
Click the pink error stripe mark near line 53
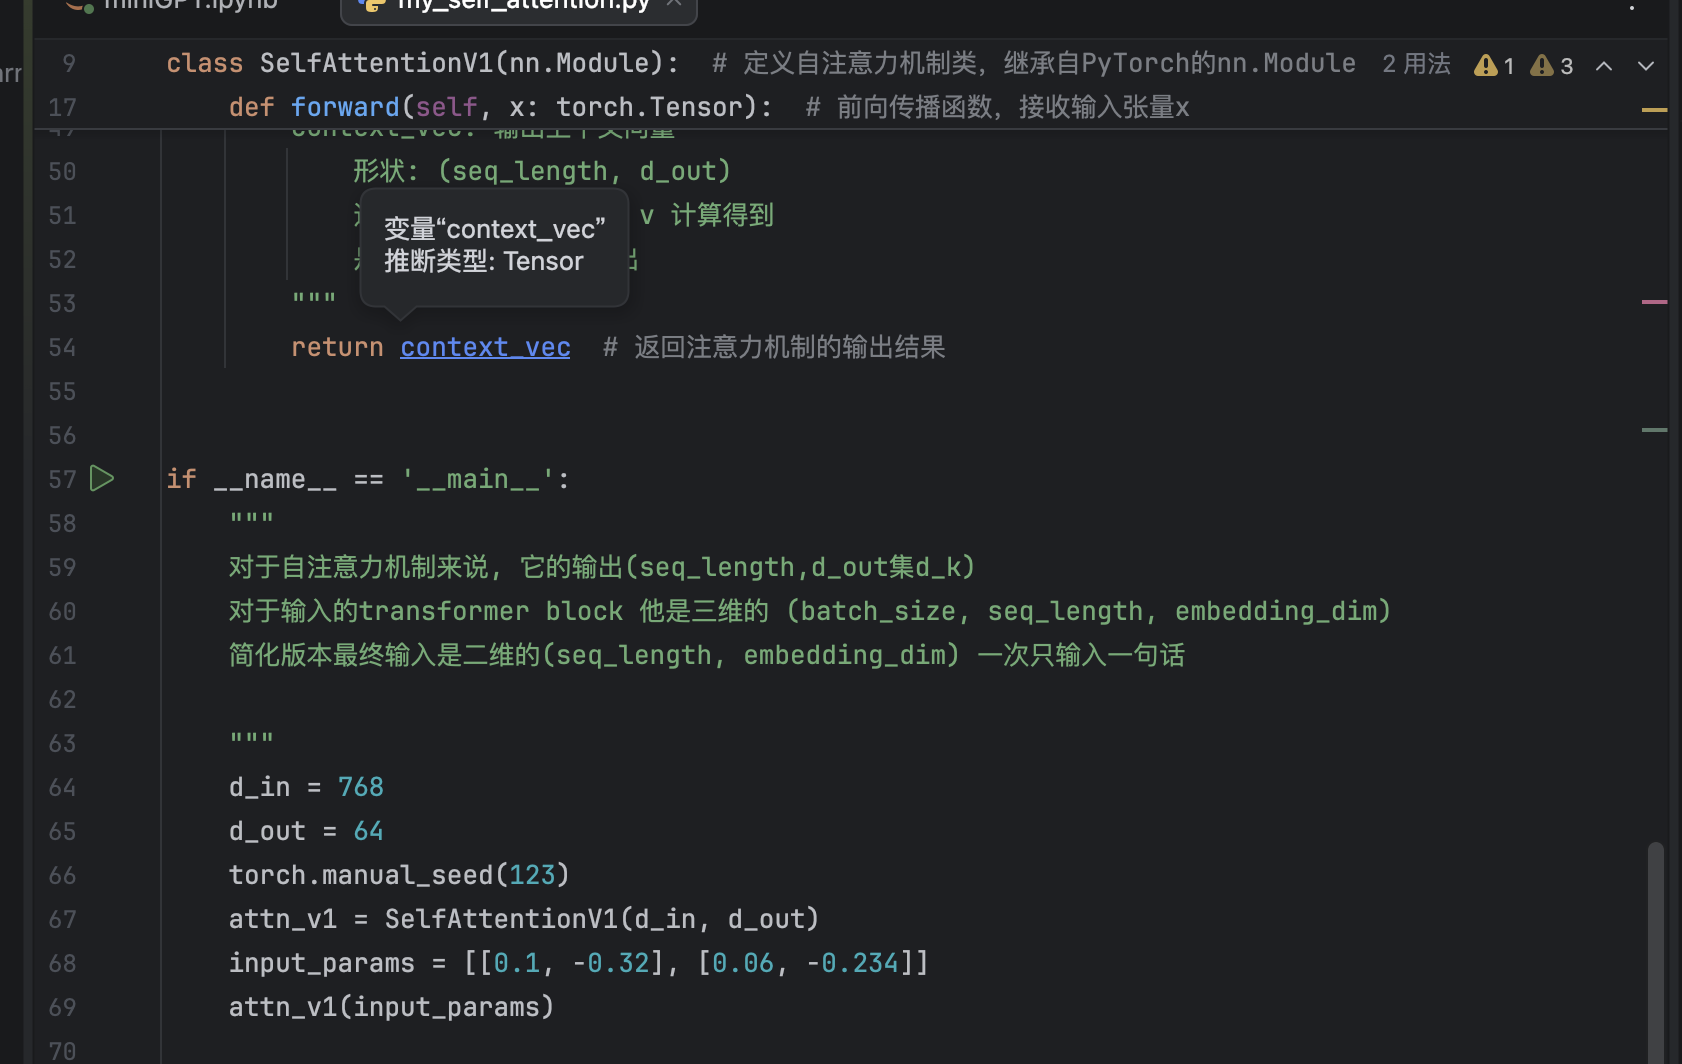1657,302
